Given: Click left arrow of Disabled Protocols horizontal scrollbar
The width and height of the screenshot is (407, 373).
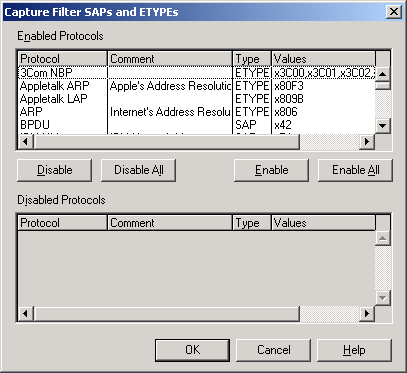Looking at the screenshot, I should [26, 313].
